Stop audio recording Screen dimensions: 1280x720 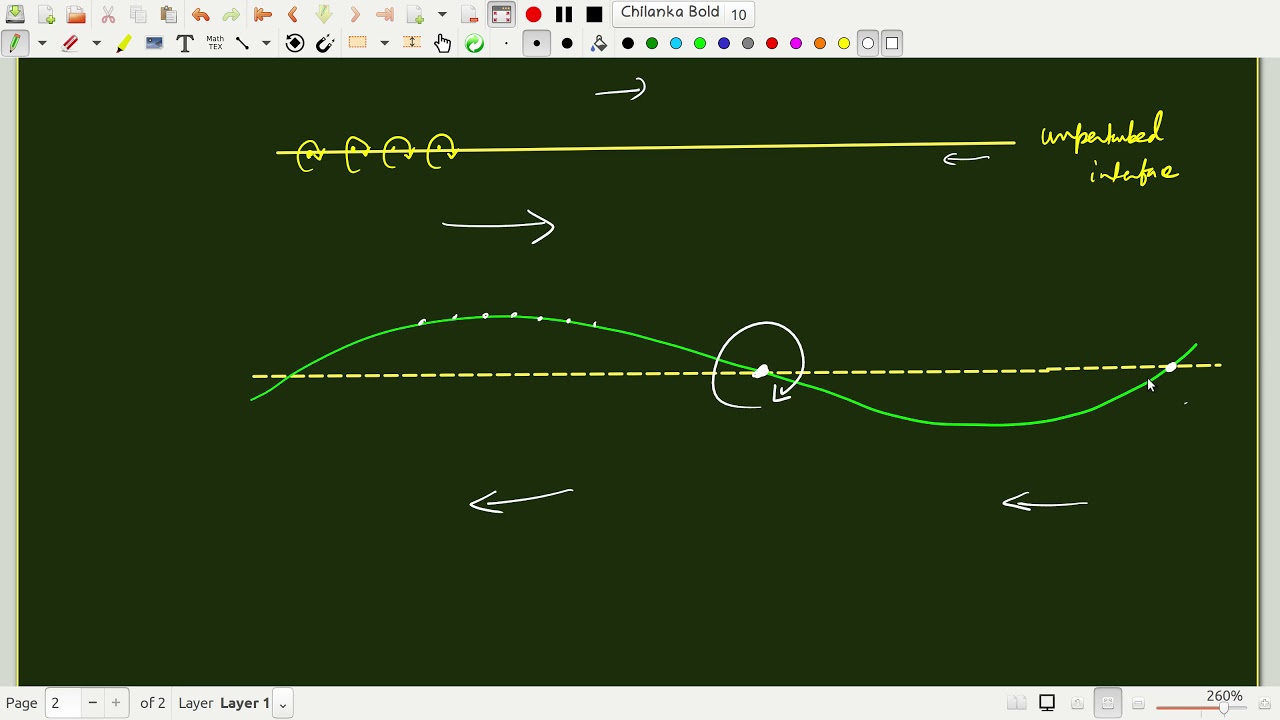594,14
